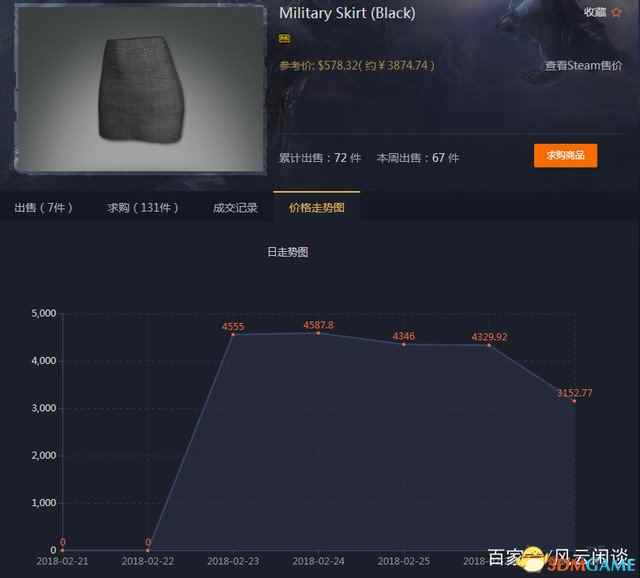Switch to the 求购 (131件) tab
This screenshot has width=640, height=578.
(142, 208)
